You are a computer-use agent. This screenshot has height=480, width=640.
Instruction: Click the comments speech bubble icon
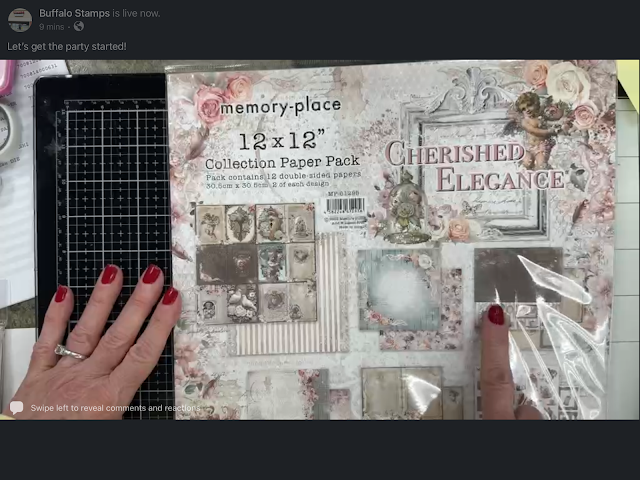coord(16,407)
